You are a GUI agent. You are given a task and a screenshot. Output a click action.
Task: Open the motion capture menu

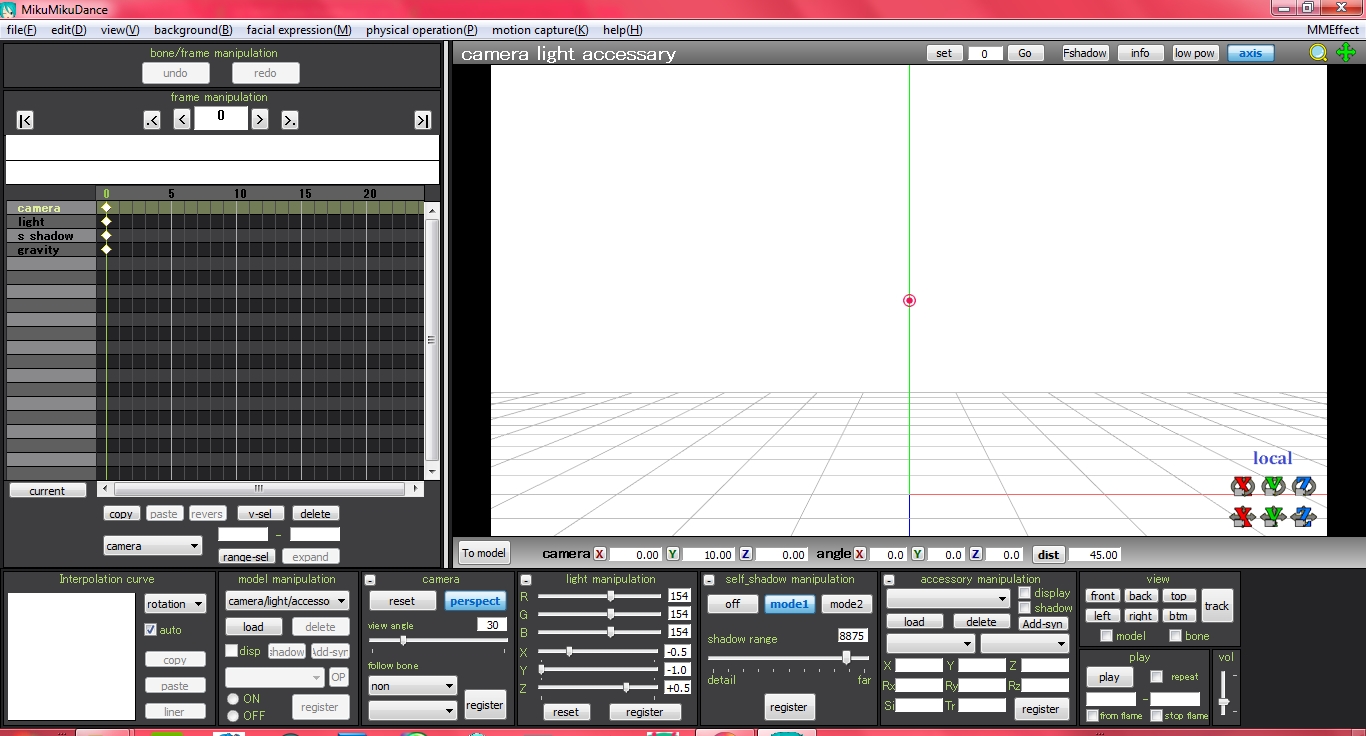coord(540,30)
